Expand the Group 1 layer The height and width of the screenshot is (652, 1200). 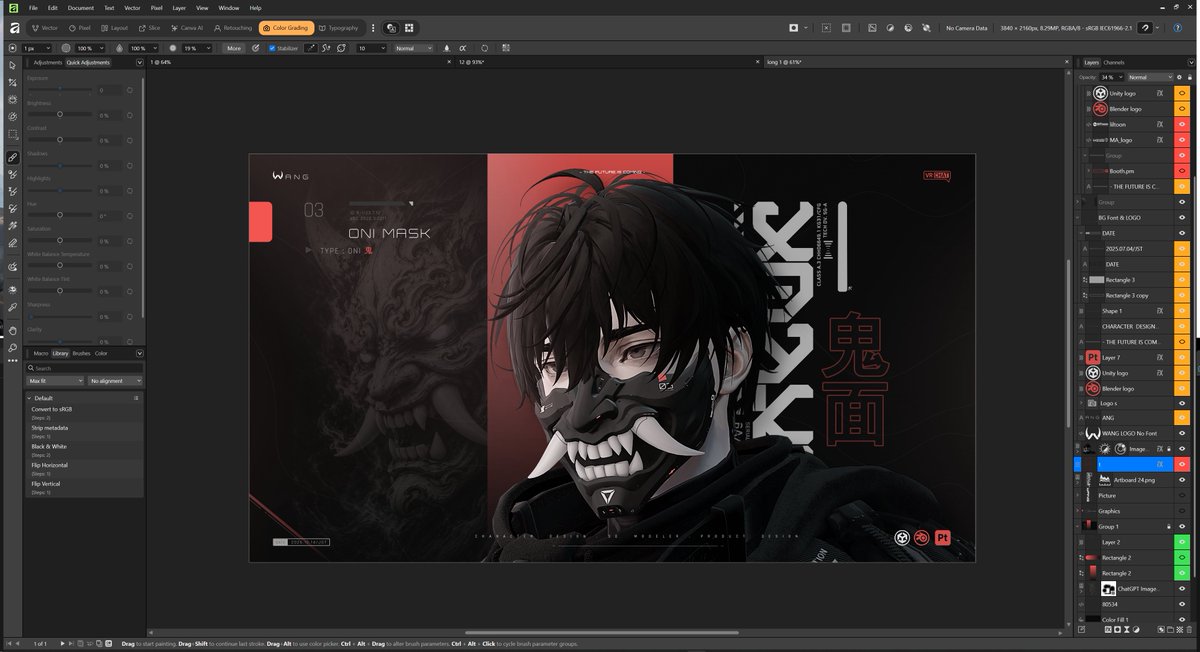click(1079, 526)
